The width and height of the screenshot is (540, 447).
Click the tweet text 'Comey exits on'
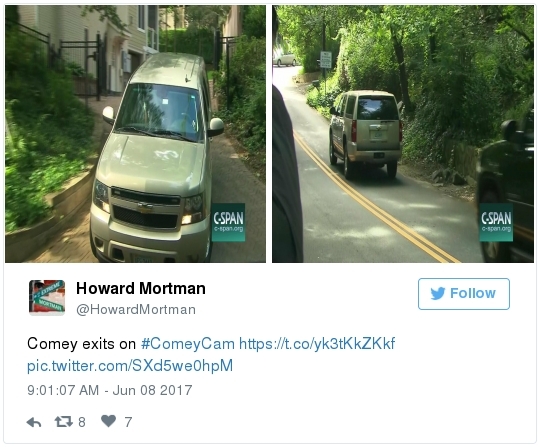coord(81,344)
